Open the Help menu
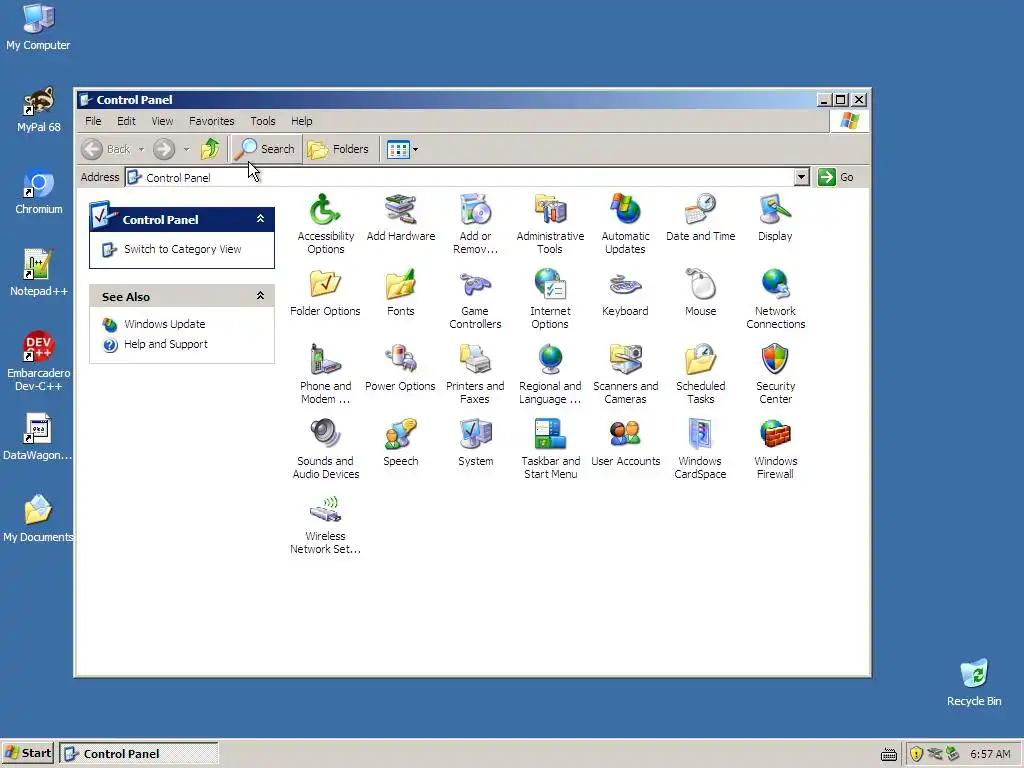Viewport: 1024px width, 768px height. (301, 121)
